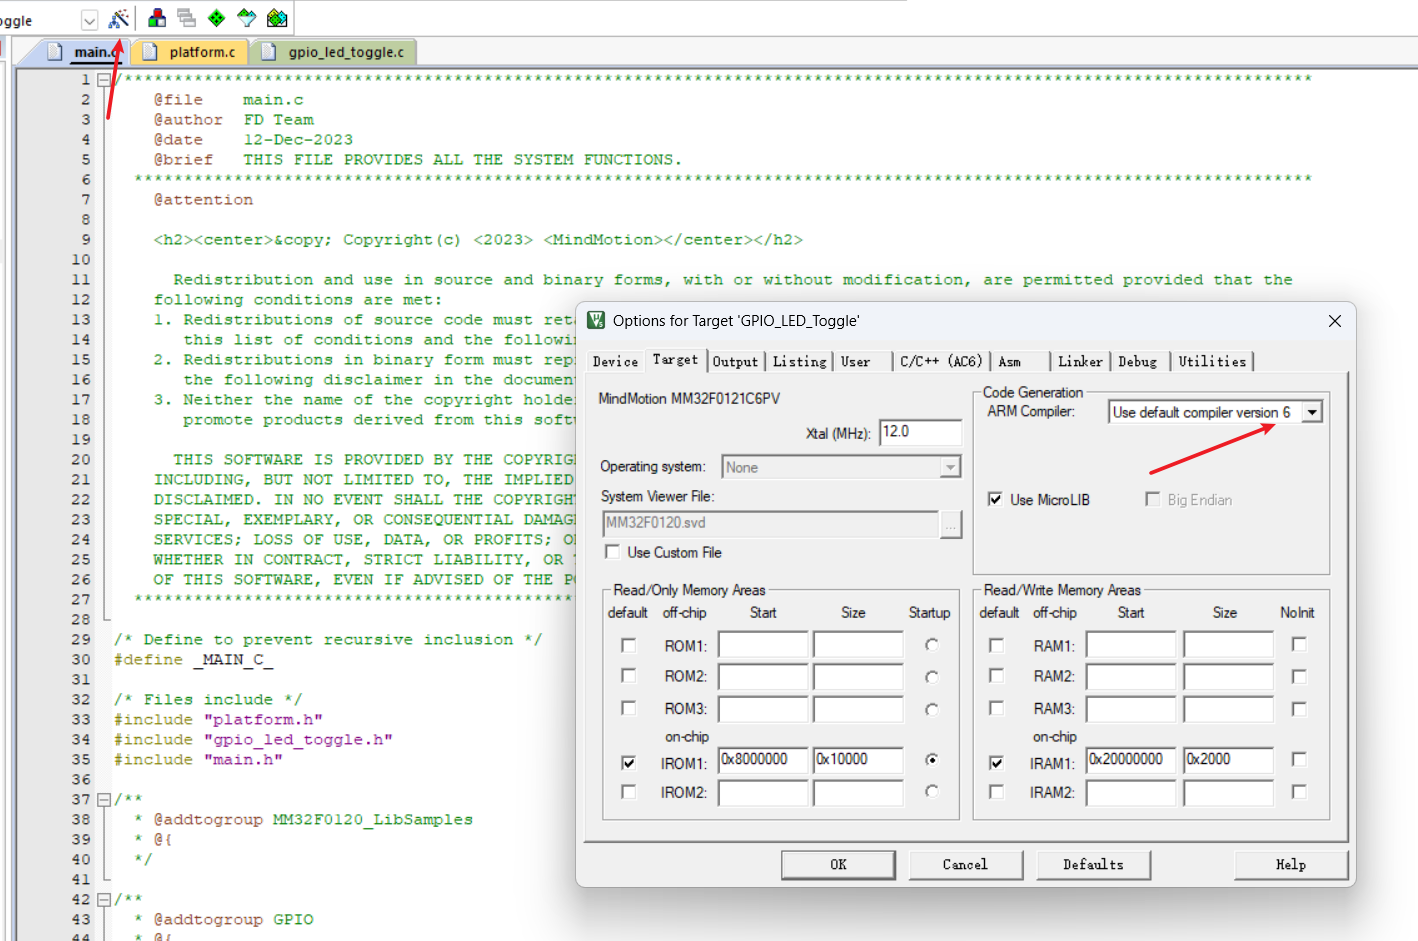Uncheck the IROM1 default checkbox
The width and height of the screenshot is (1418, 941).
tap(629, 763)
